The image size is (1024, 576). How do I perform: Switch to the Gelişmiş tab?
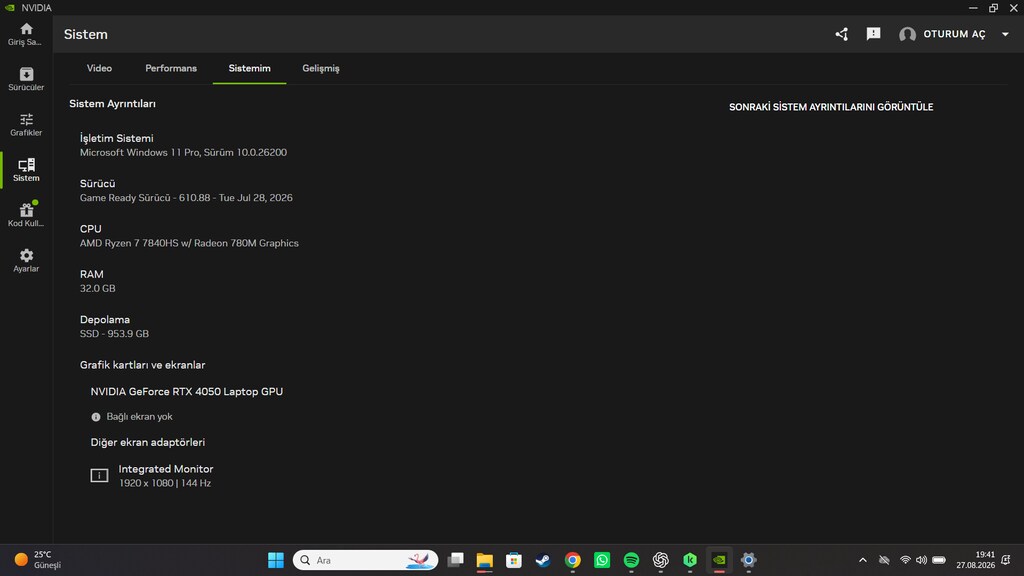(x=321, y=68)
